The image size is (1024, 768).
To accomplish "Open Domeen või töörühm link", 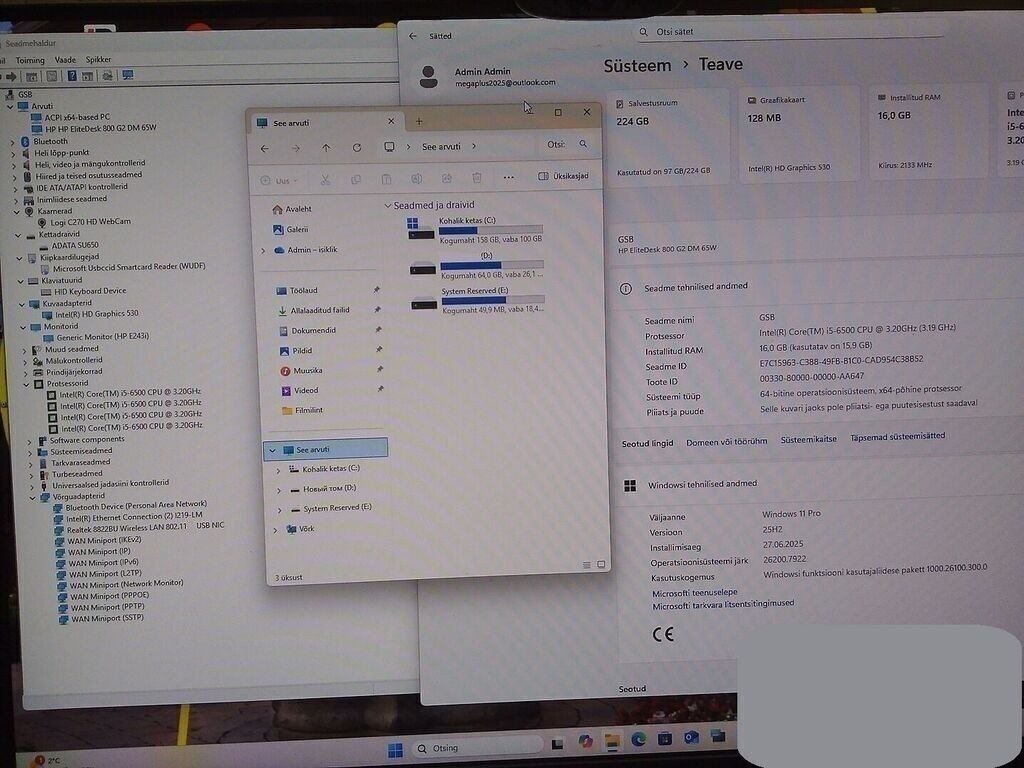I will pos(726,442).
